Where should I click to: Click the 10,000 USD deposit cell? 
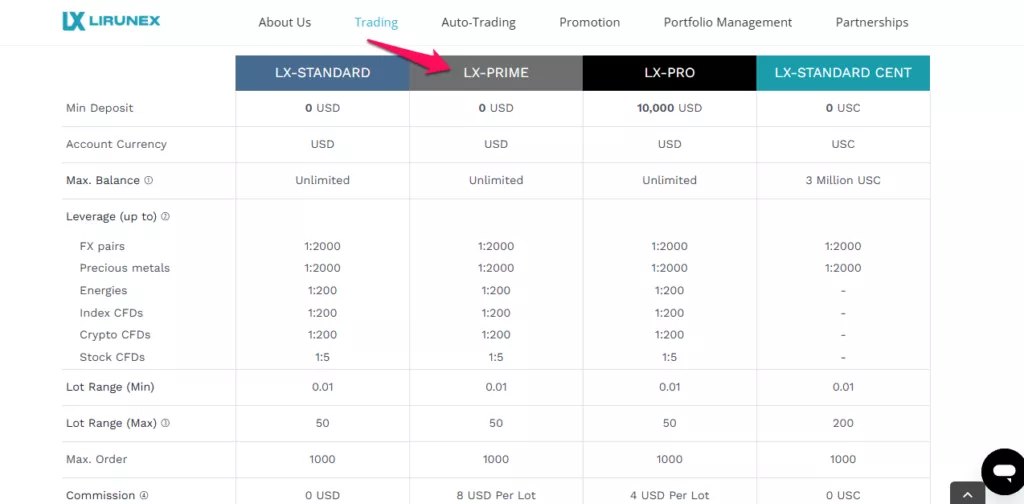[669, 108]
